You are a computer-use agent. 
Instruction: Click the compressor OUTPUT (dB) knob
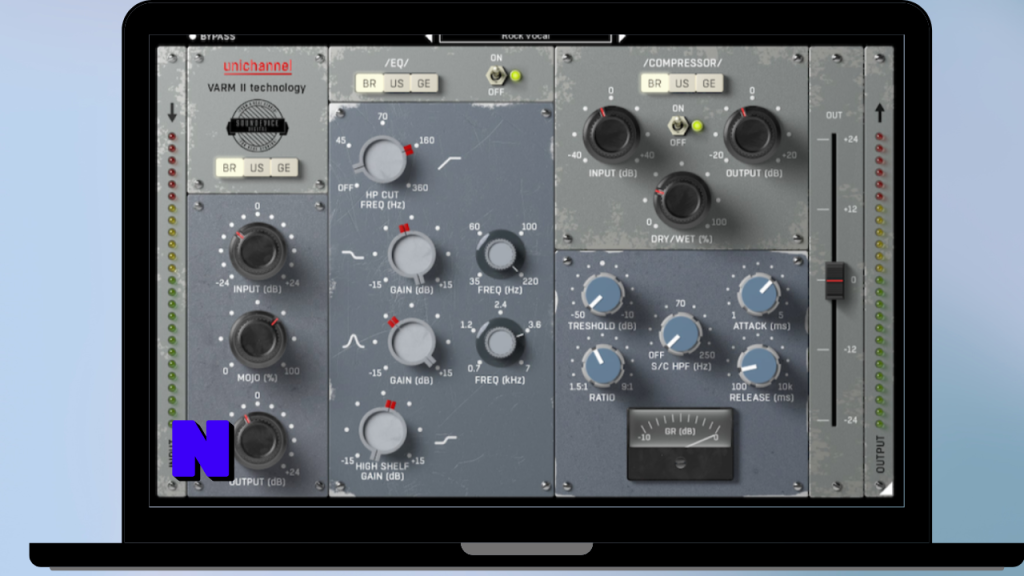pos(752,134)
